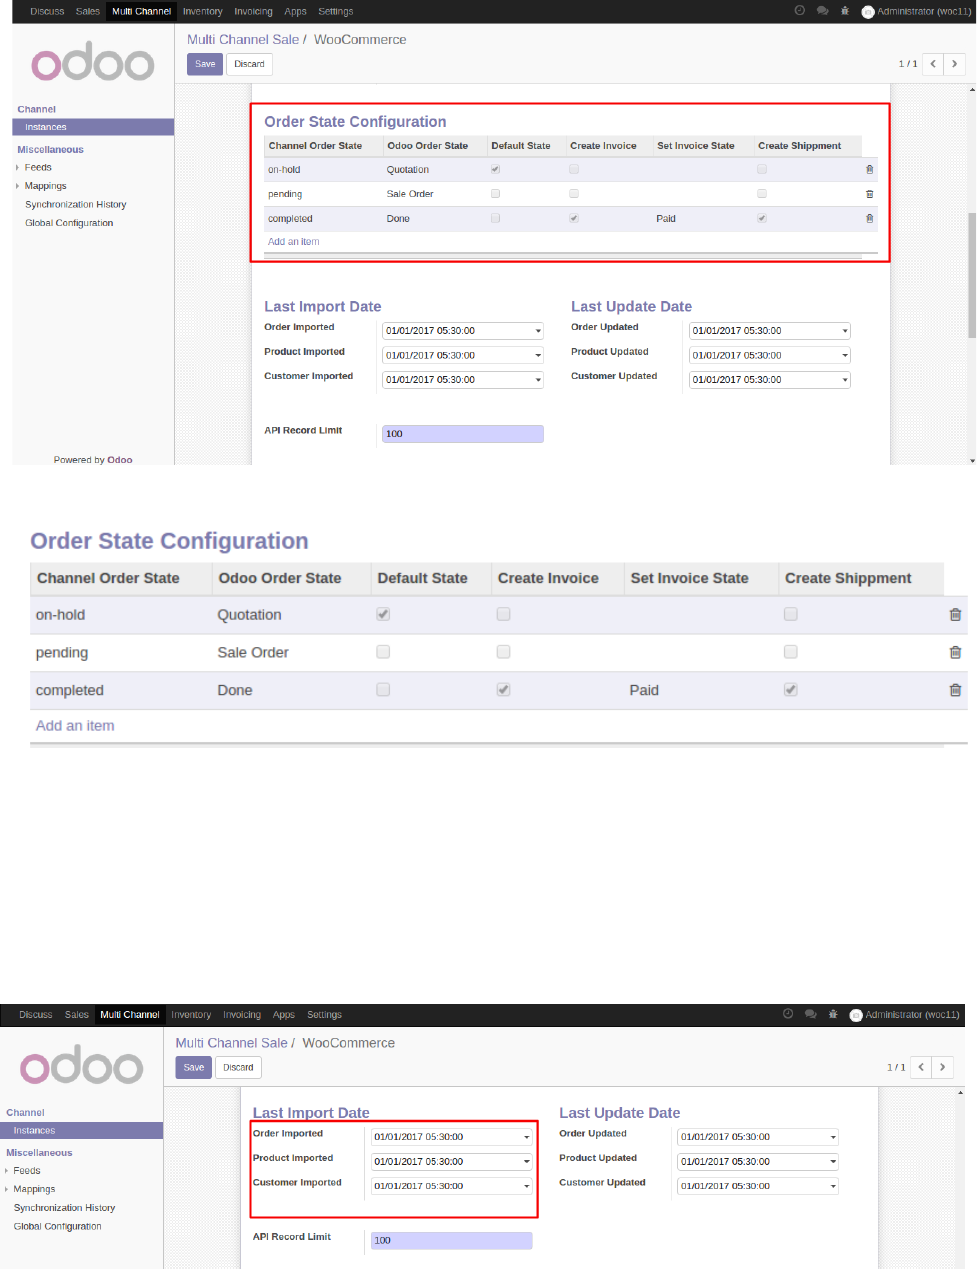Open debug bug icon in top screenshot
Image resolution: width=977 pixels, height=1269 pixels.
click(845, 11)
